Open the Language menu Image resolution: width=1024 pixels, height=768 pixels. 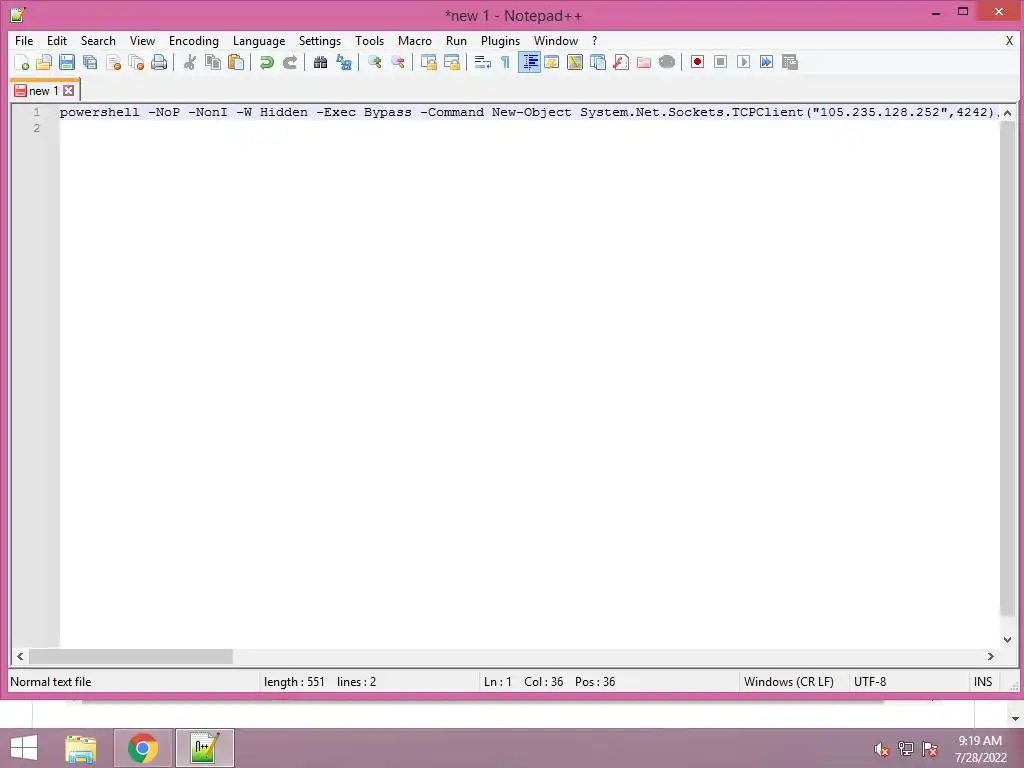259,40
